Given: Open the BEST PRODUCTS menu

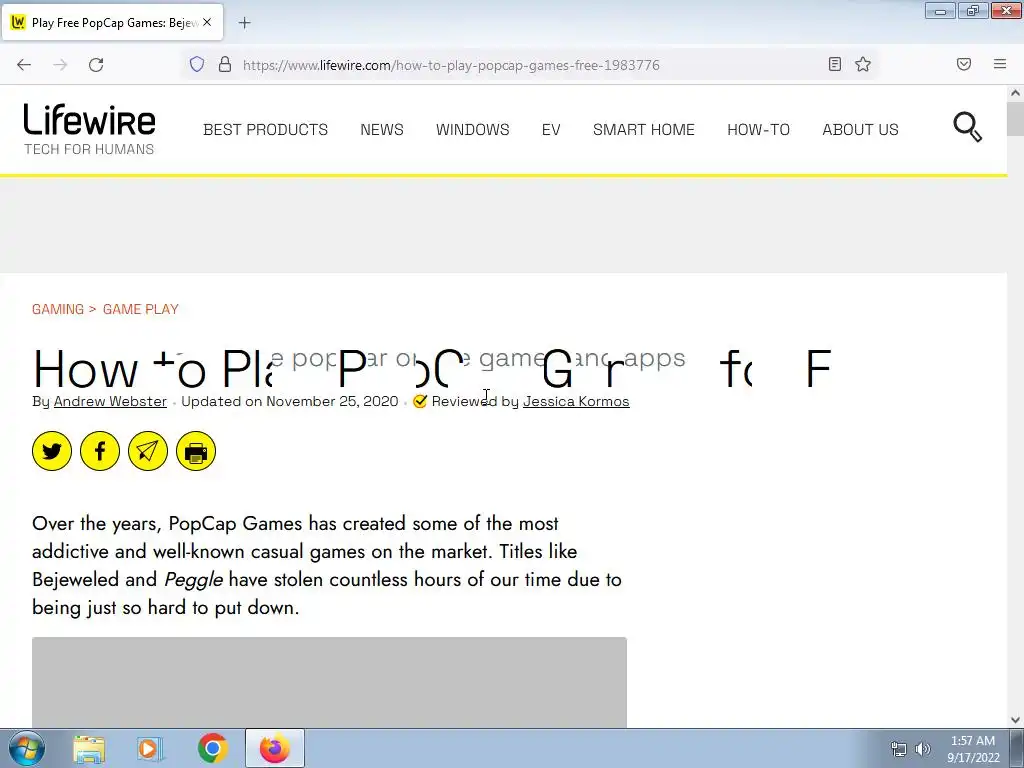Looking at the screenshot, I should tap(265, 130).
